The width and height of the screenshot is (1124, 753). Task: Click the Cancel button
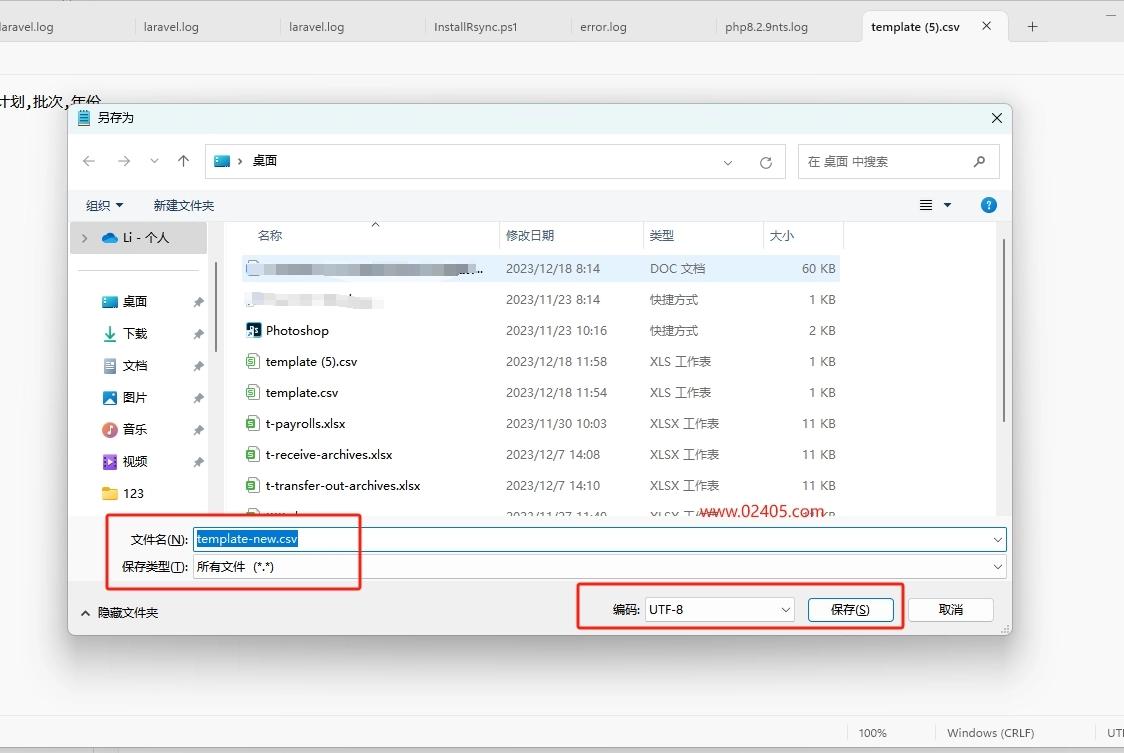pos(951,610)
